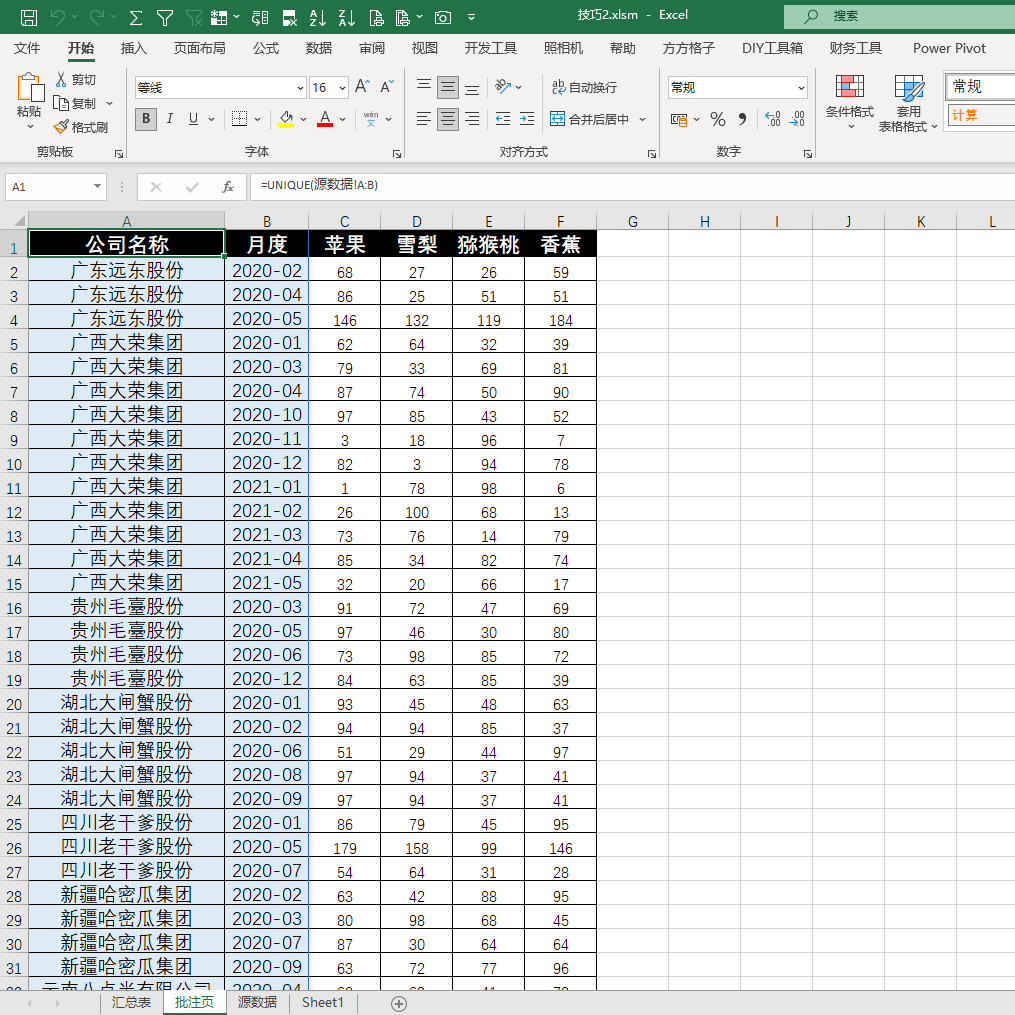Click the yellow fill color swatch

pos(285,119)
